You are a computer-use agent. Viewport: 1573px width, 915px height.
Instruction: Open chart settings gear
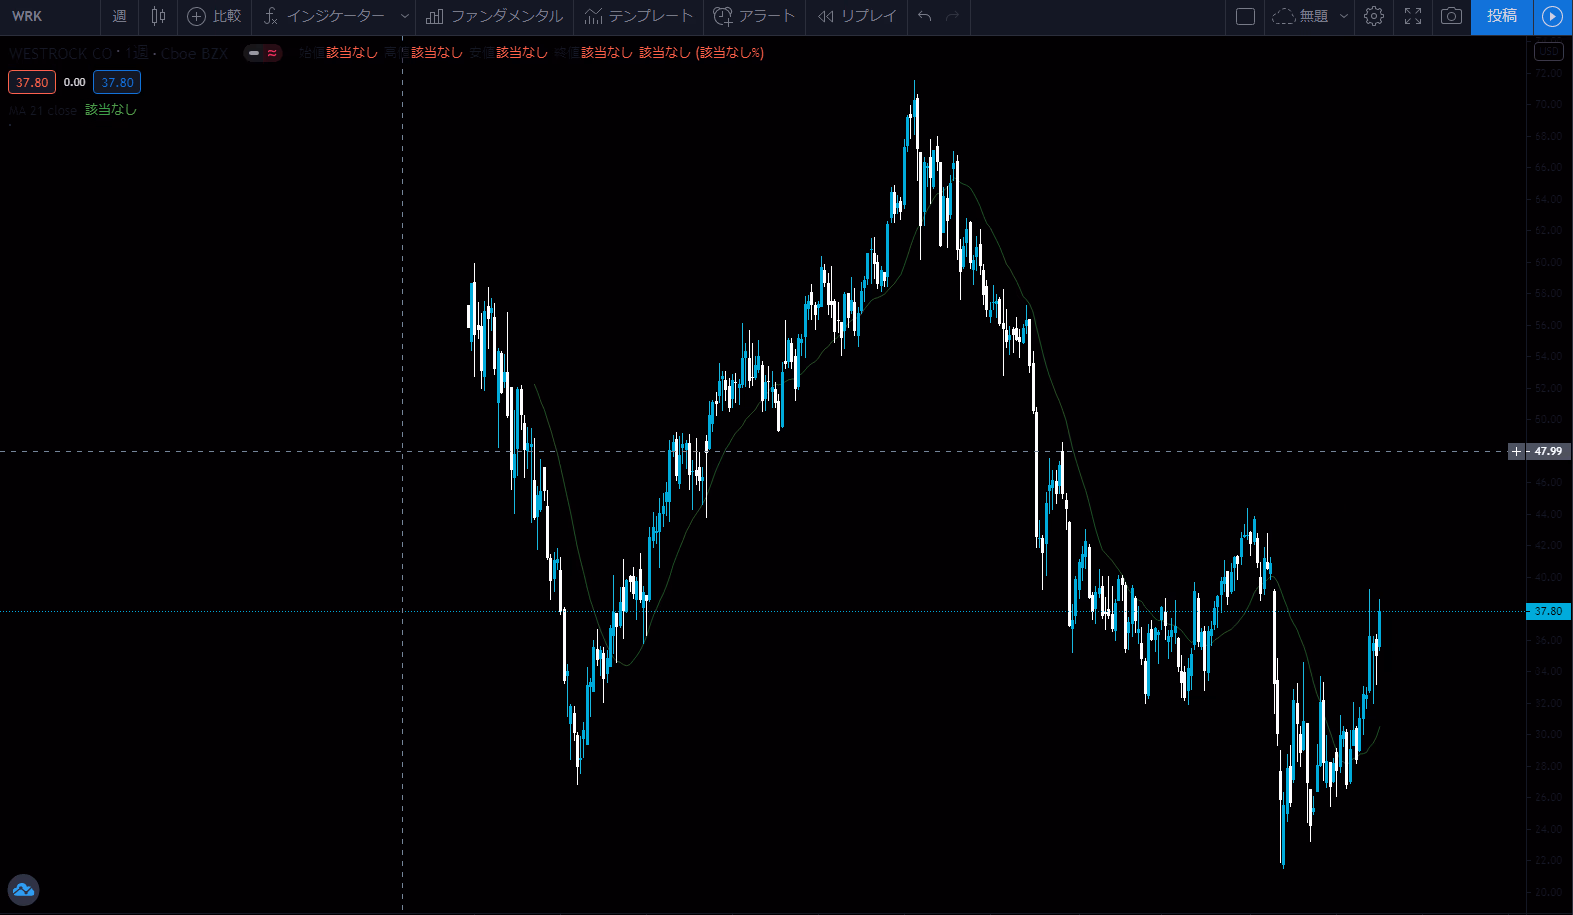pyautogui.click(x=1374, y=16)
